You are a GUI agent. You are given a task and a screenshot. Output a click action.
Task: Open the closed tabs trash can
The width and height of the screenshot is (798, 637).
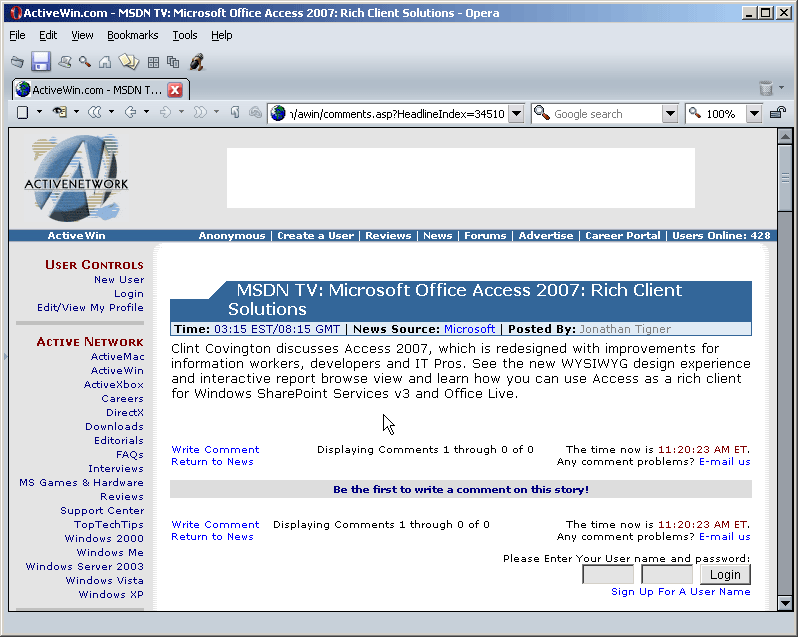coord(766,88)
